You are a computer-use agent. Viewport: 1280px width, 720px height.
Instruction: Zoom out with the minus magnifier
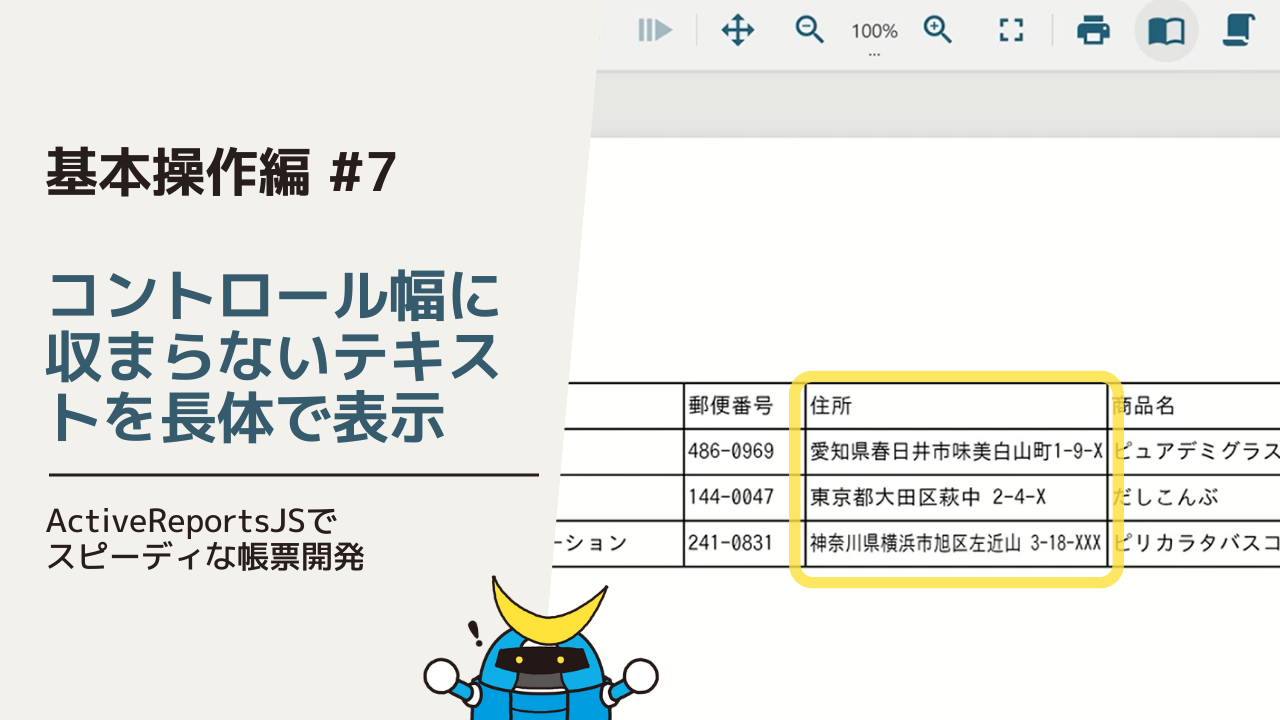click(x=809, y=30)
